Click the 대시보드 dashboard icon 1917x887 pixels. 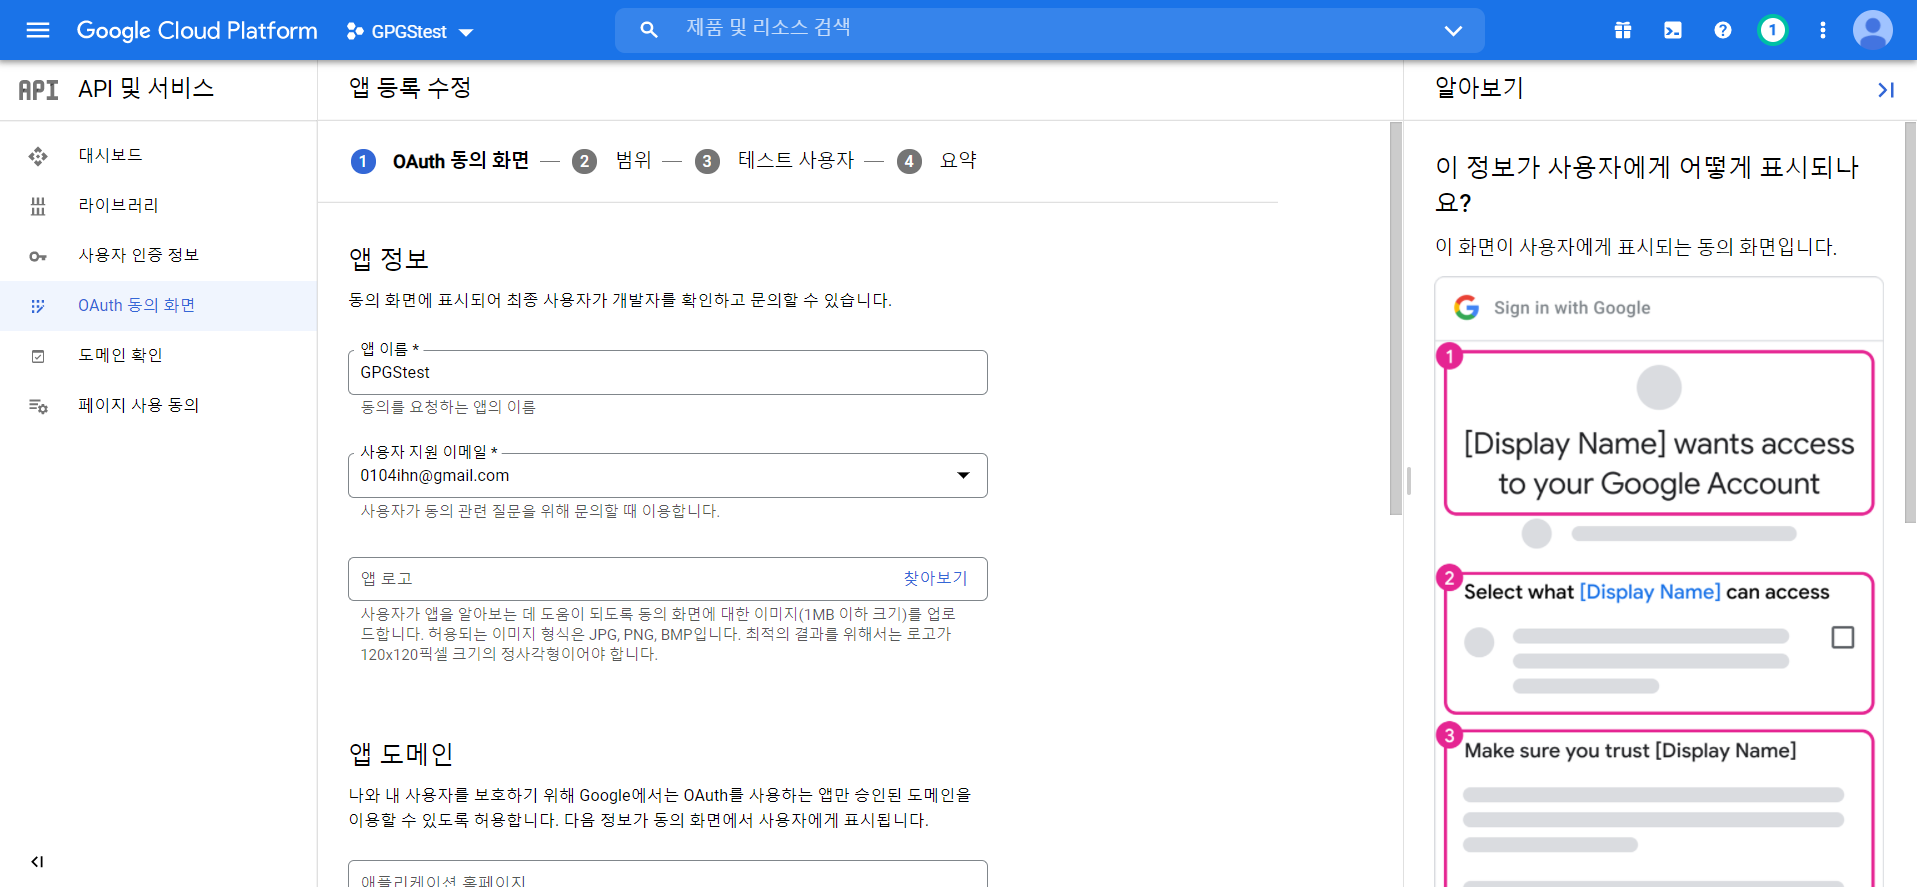click(x=38, y=156)
